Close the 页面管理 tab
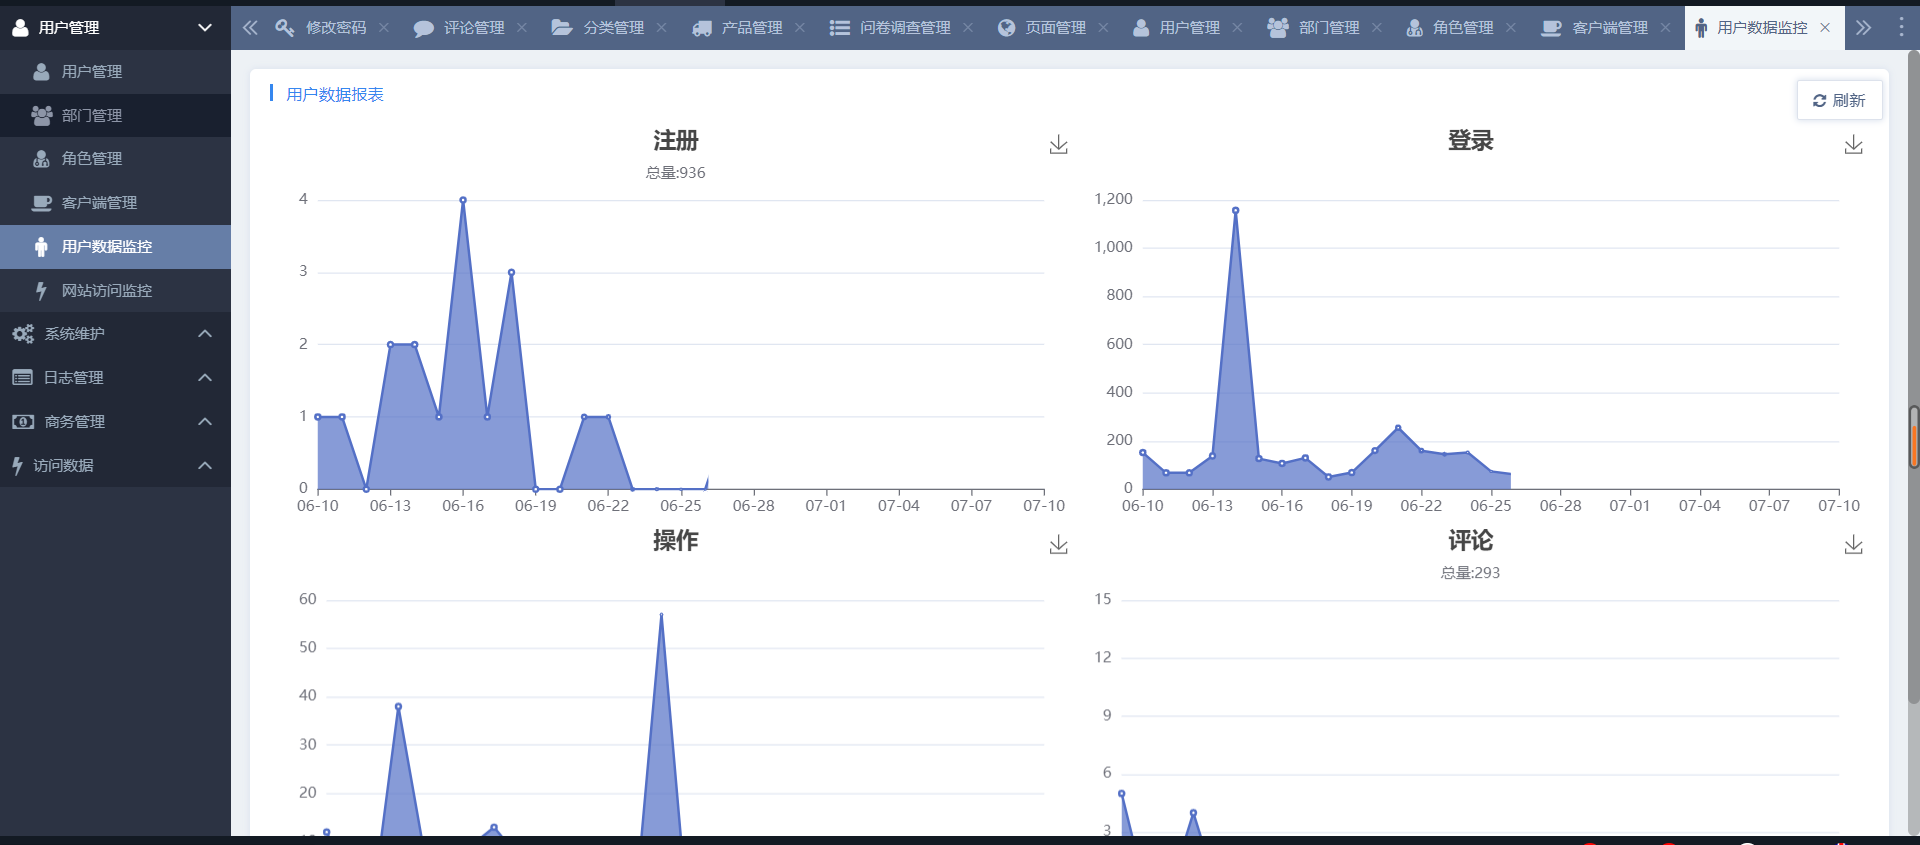This screenshot has width=1920, height=845. (x=1103, y=28)
